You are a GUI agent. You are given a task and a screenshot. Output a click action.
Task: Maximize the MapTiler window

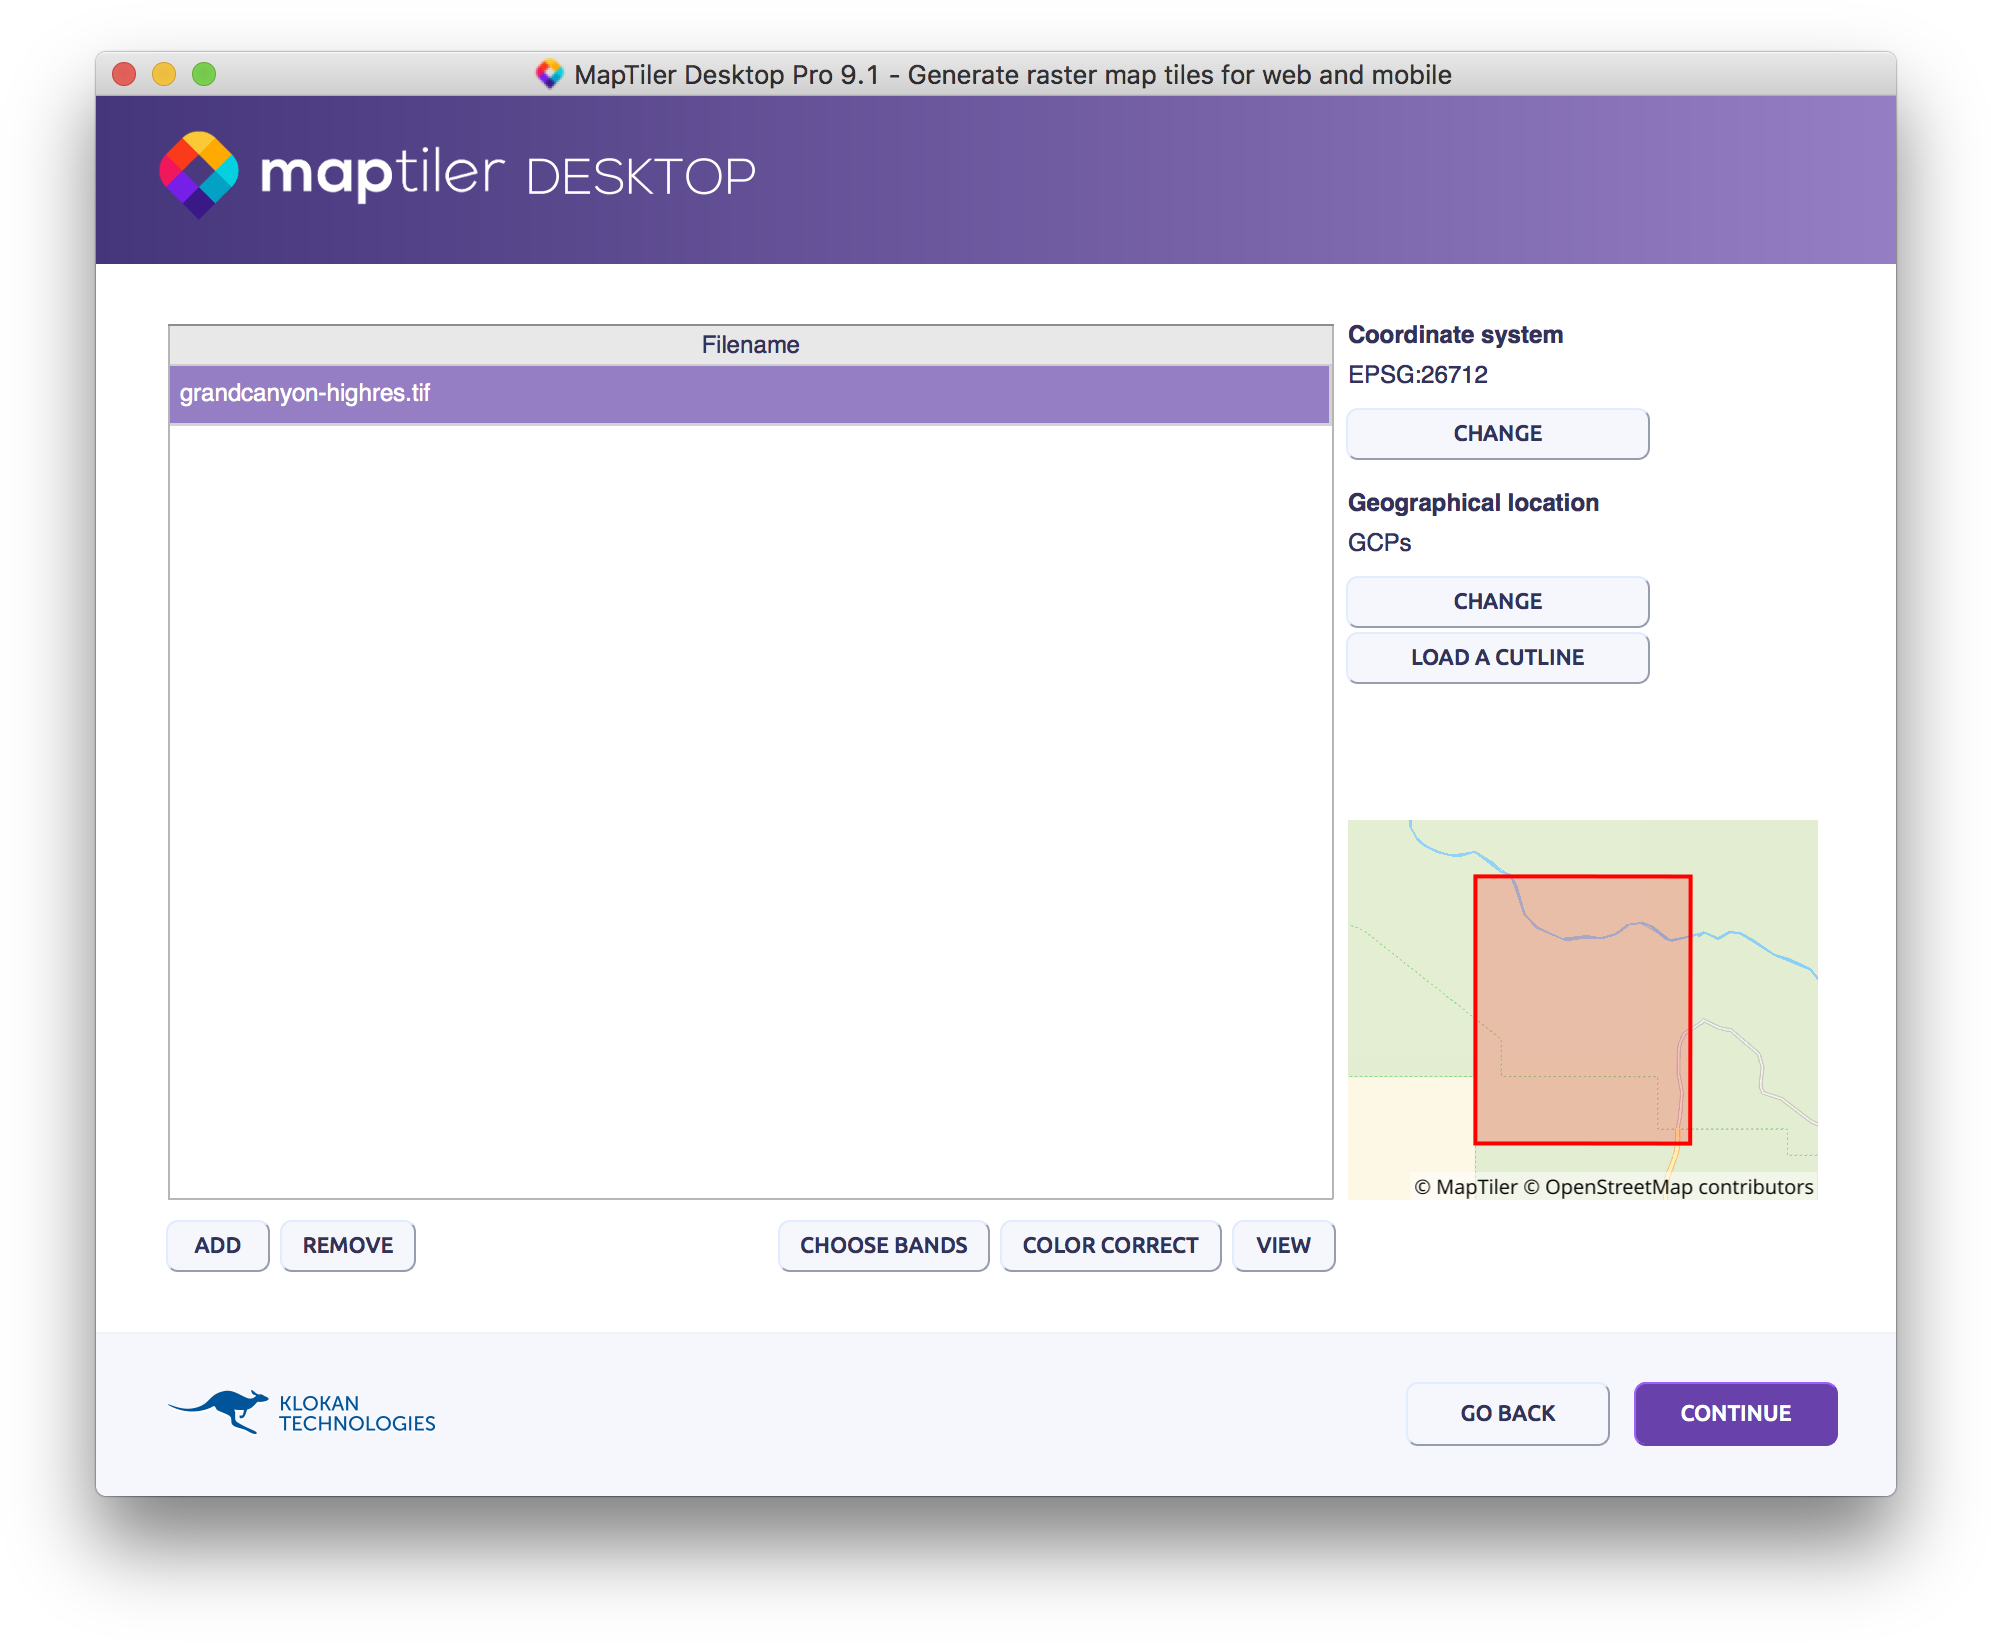tap(205, 74)
